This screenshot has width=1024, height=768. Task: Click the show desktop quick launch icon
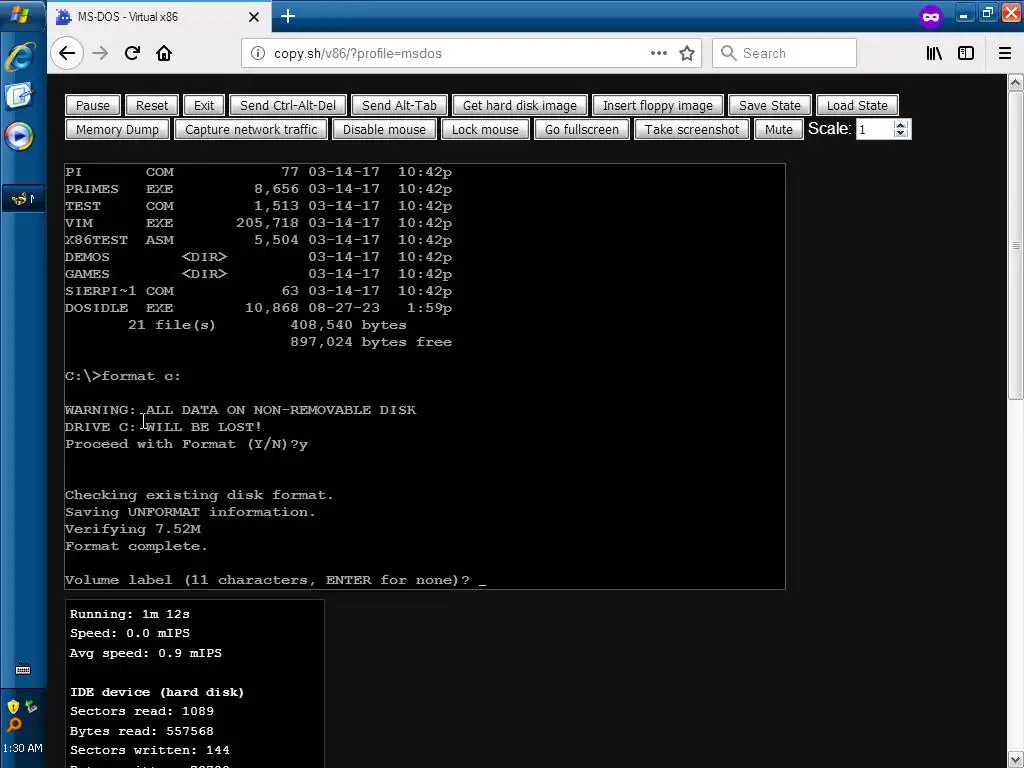click(19, 96)
